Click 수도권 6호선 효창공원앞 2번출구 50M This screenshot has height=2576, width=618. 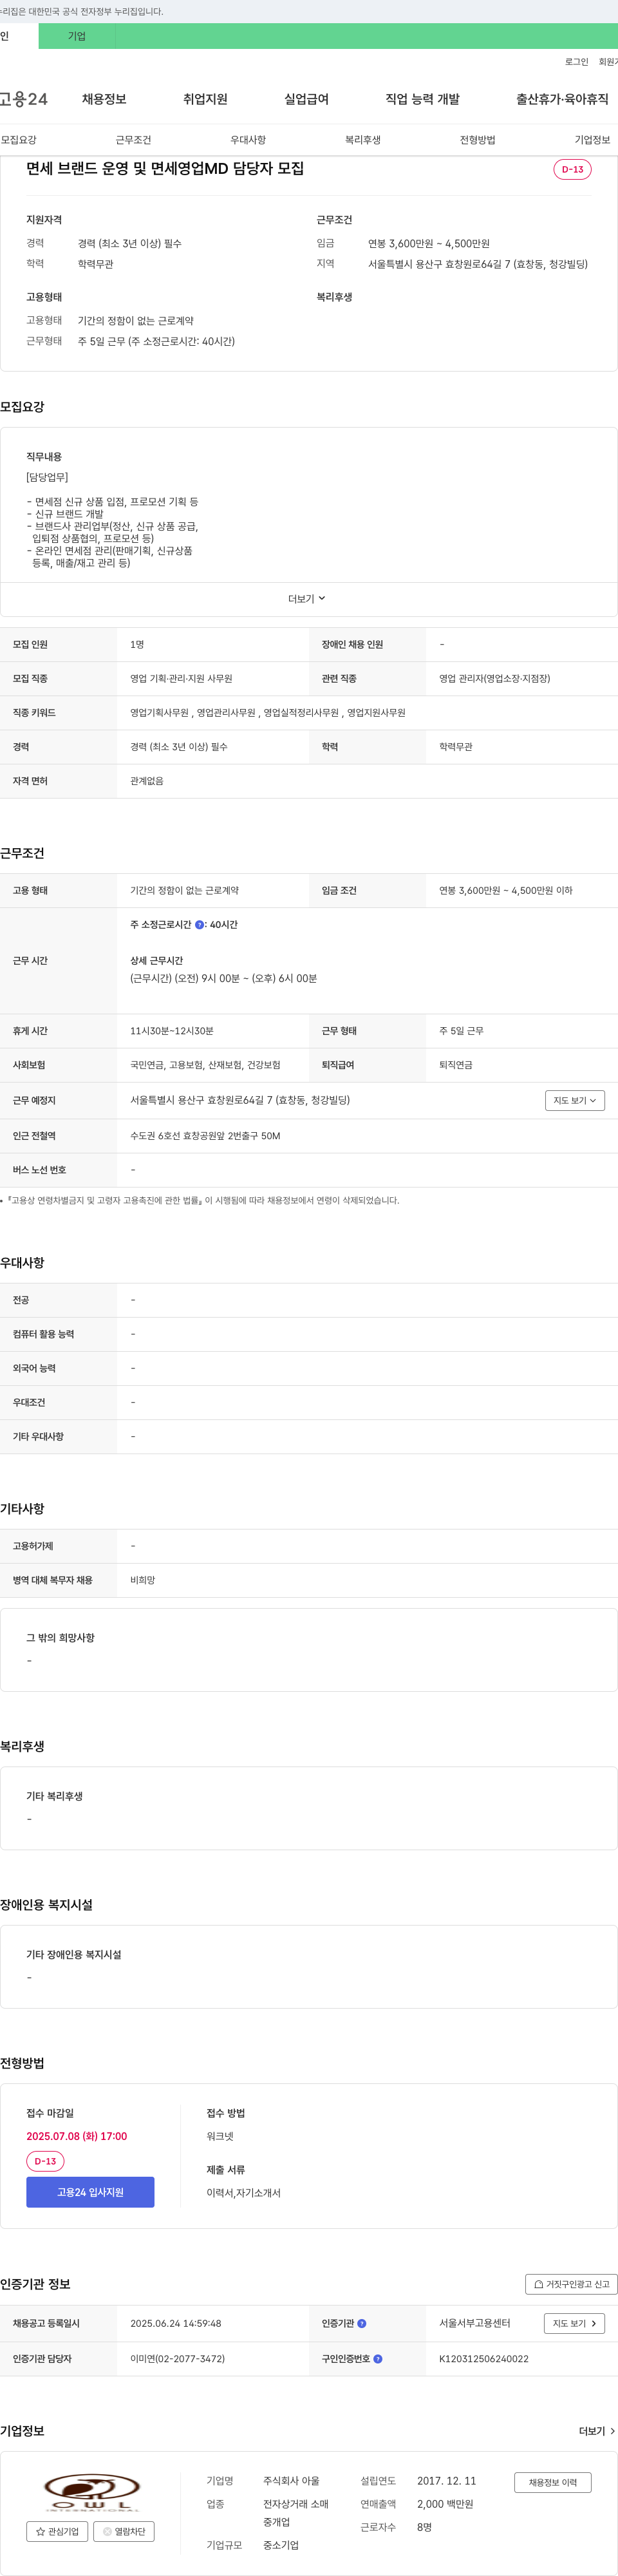(205, 1136)
